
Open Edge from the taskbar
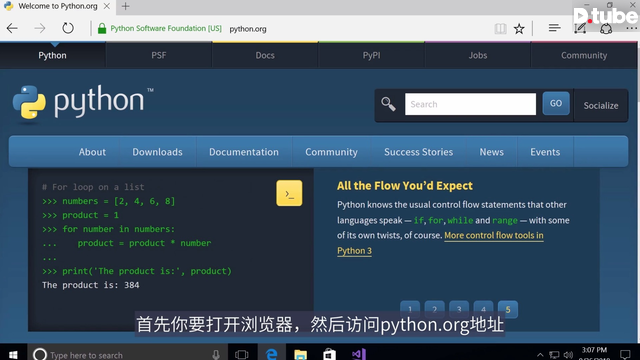pos(271,354)
